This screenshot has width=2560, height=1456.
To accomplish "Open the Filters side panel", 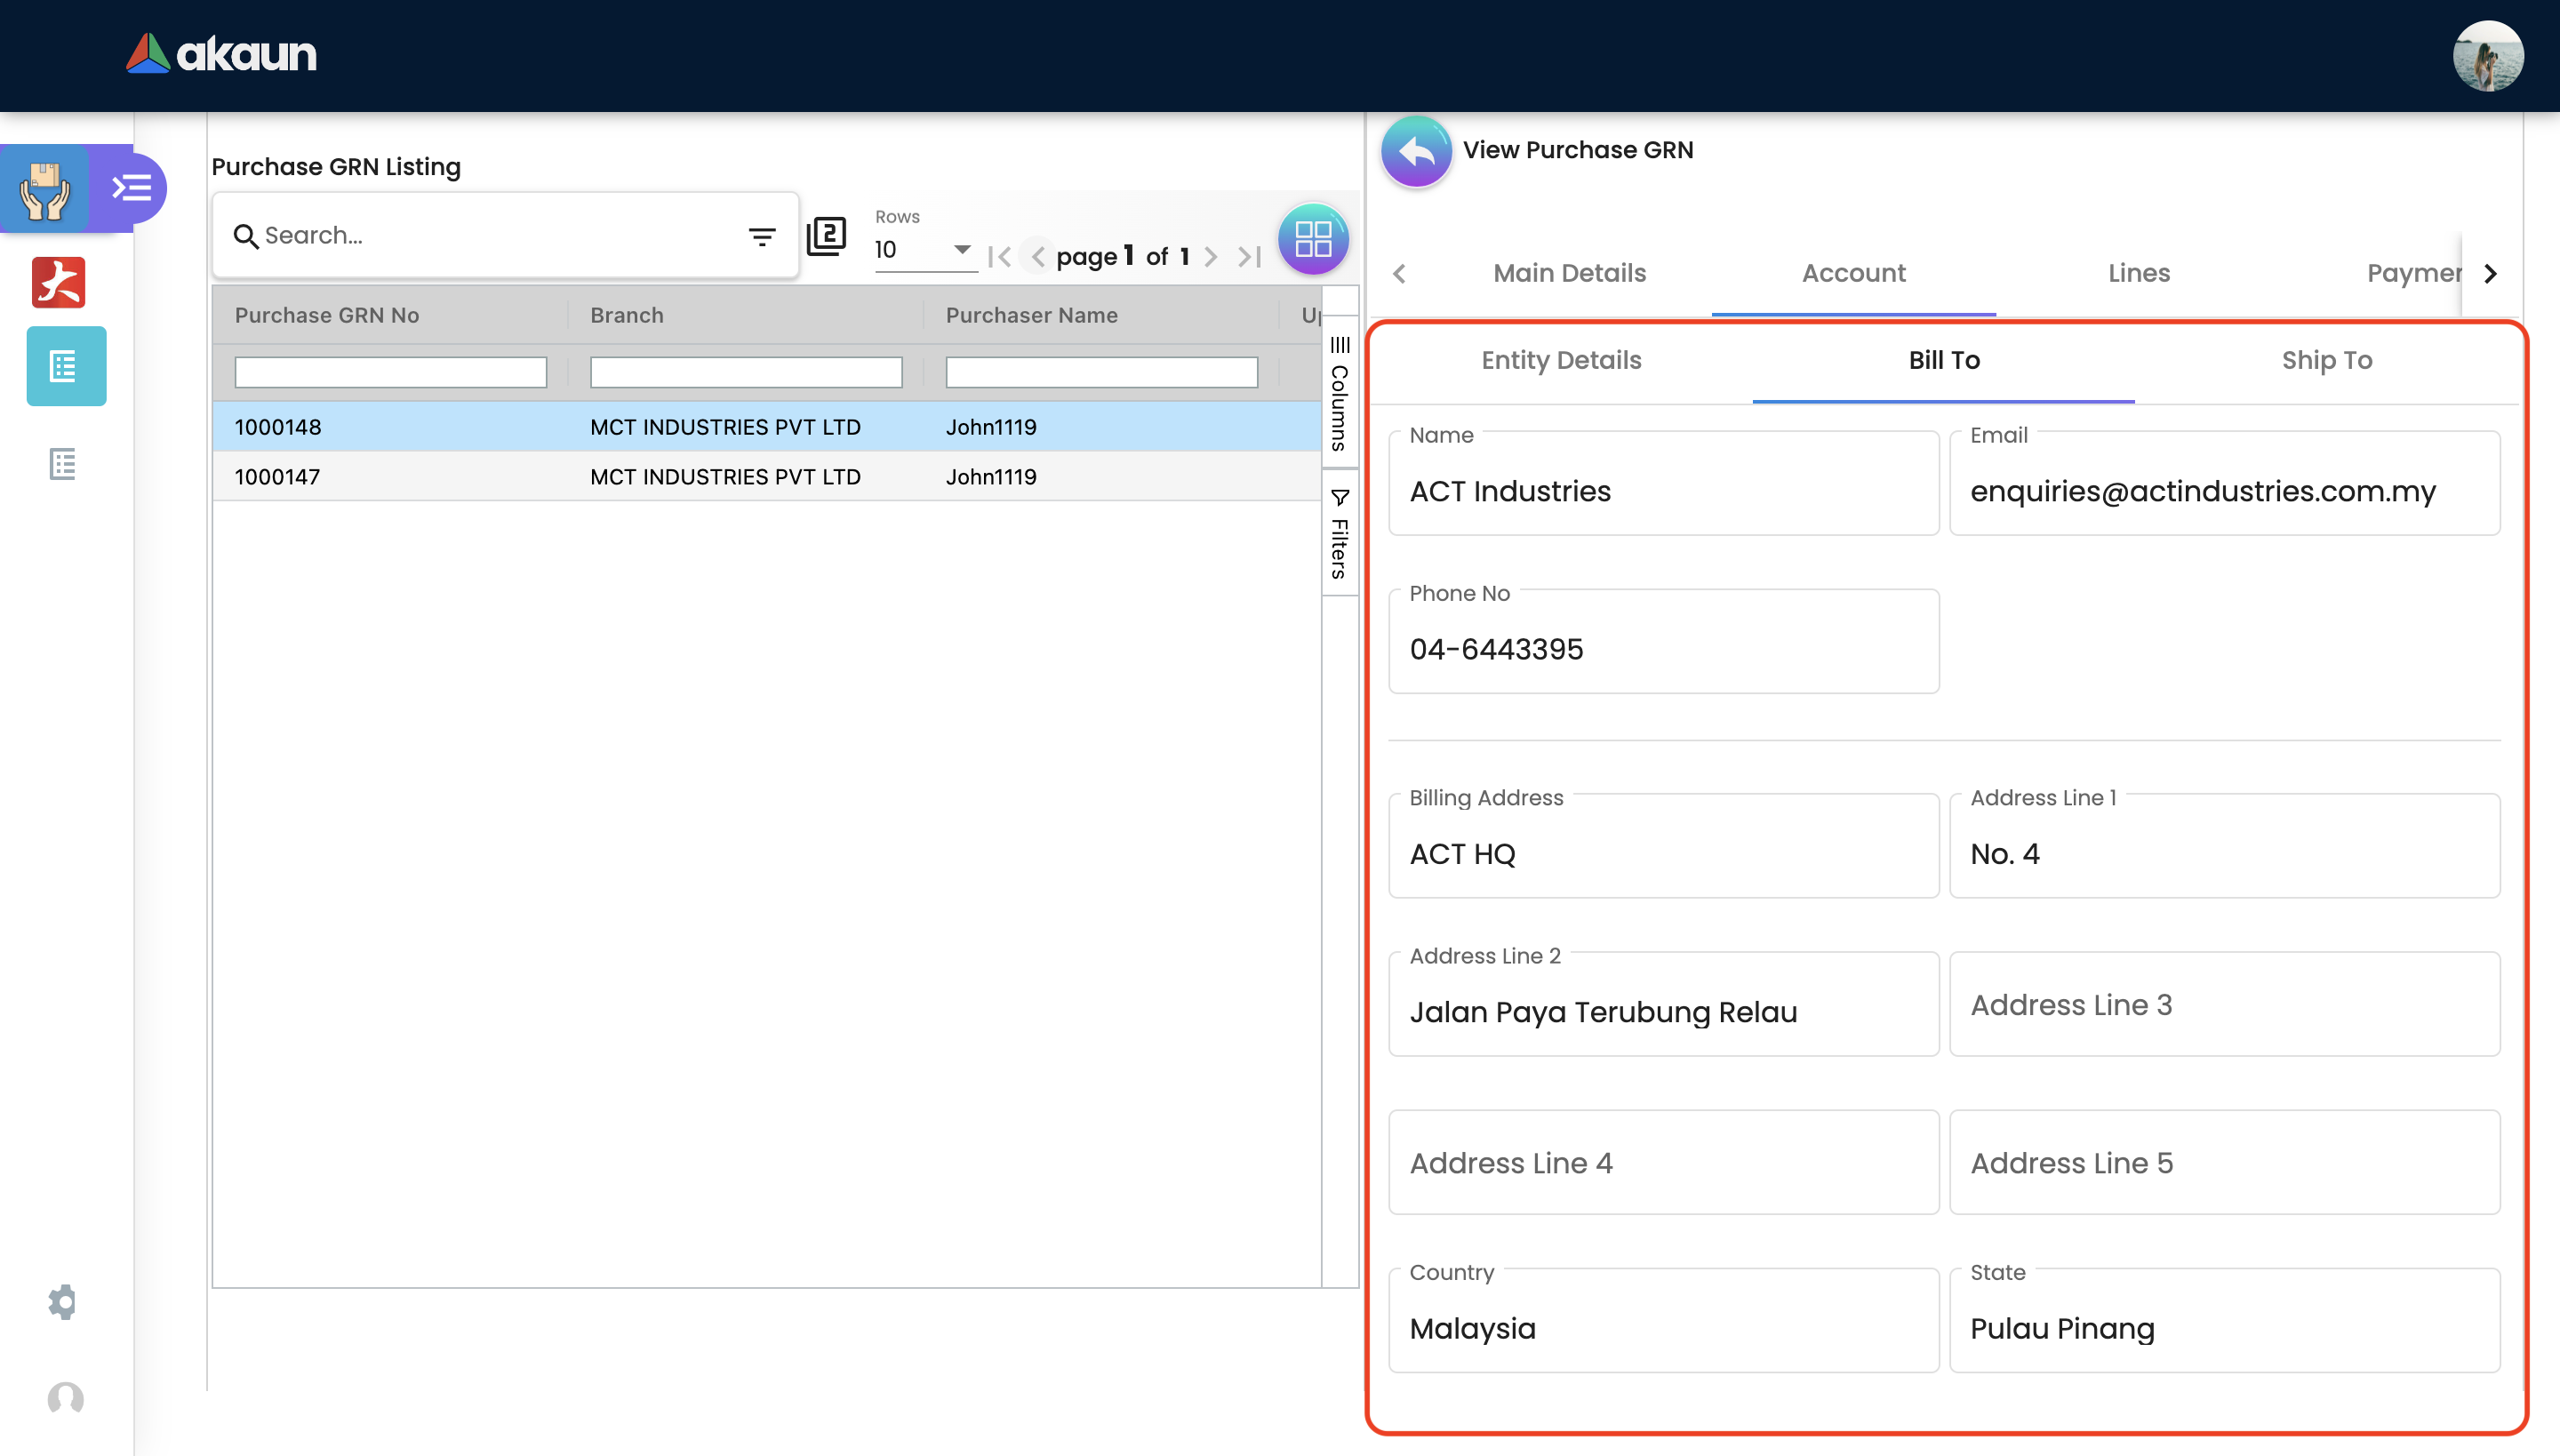I will (1340, 534).
